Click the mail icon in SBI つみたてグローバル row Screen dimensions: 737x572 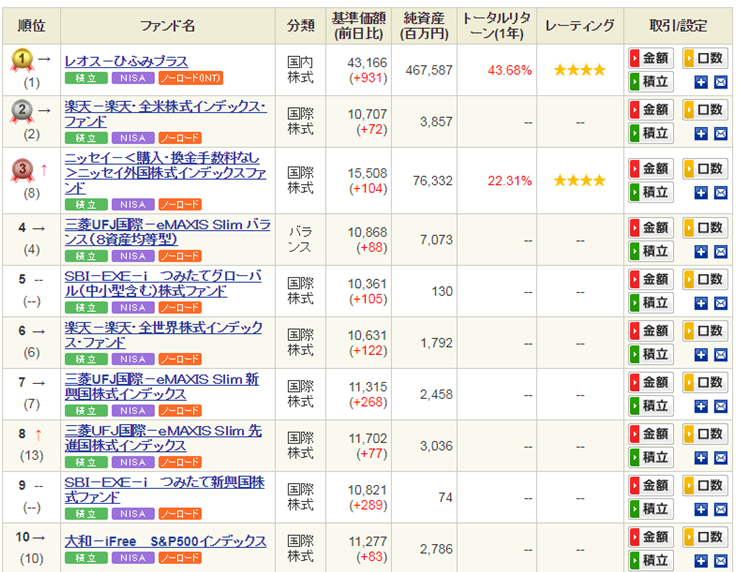click(721, 303)
